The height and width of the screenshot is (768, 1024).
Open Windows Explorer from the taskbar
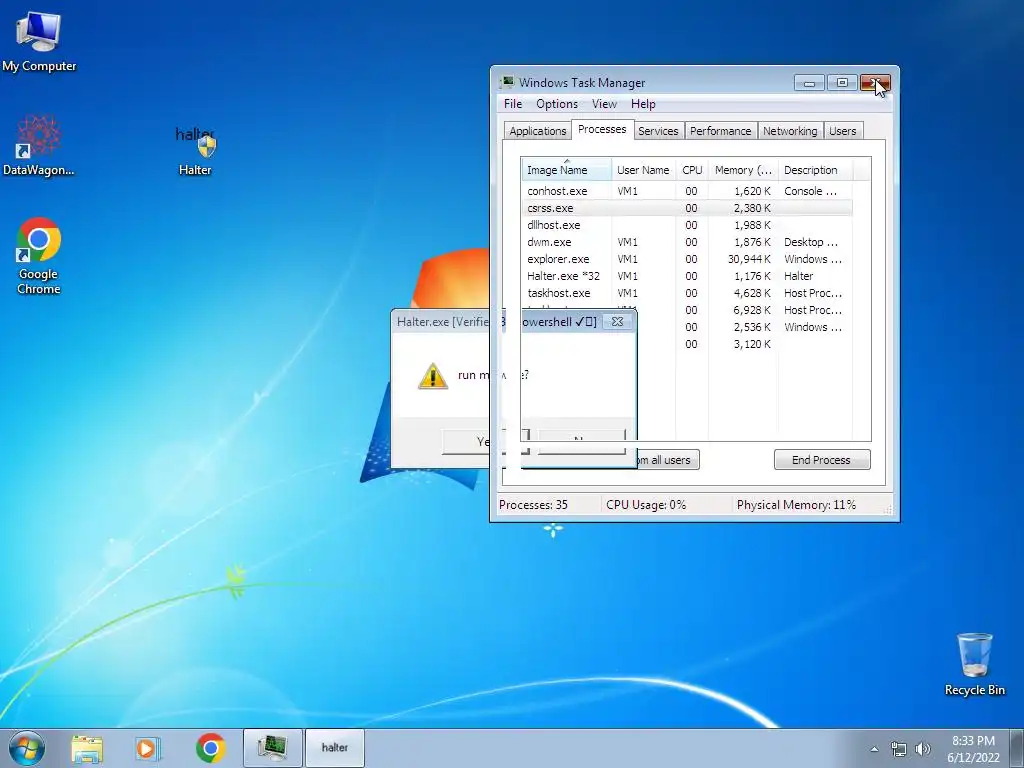click(87, 748)
